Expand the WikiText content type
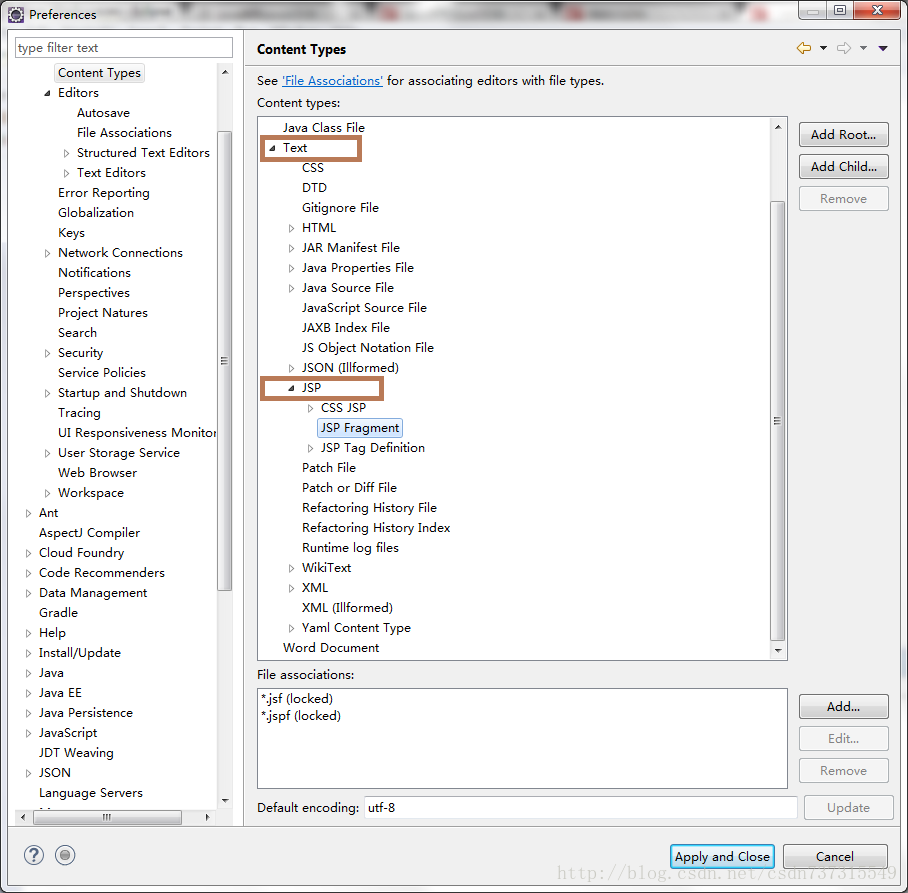Screen dimensions: 908x893 [x=291, y=569]
